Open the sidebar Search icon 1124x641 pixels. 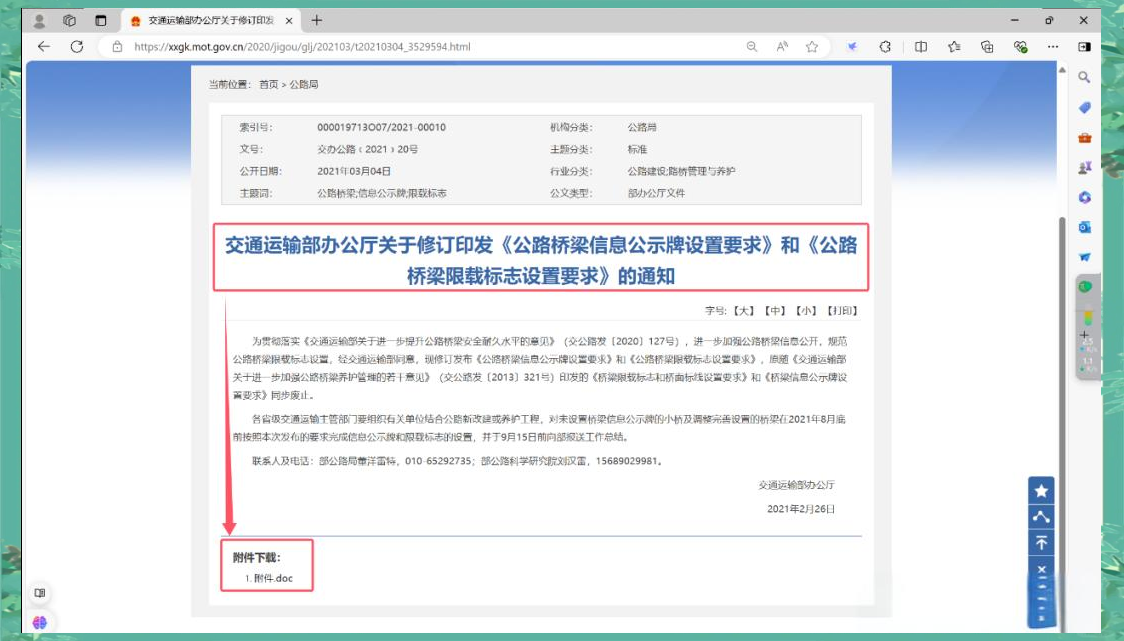[x=1085, y=77]
